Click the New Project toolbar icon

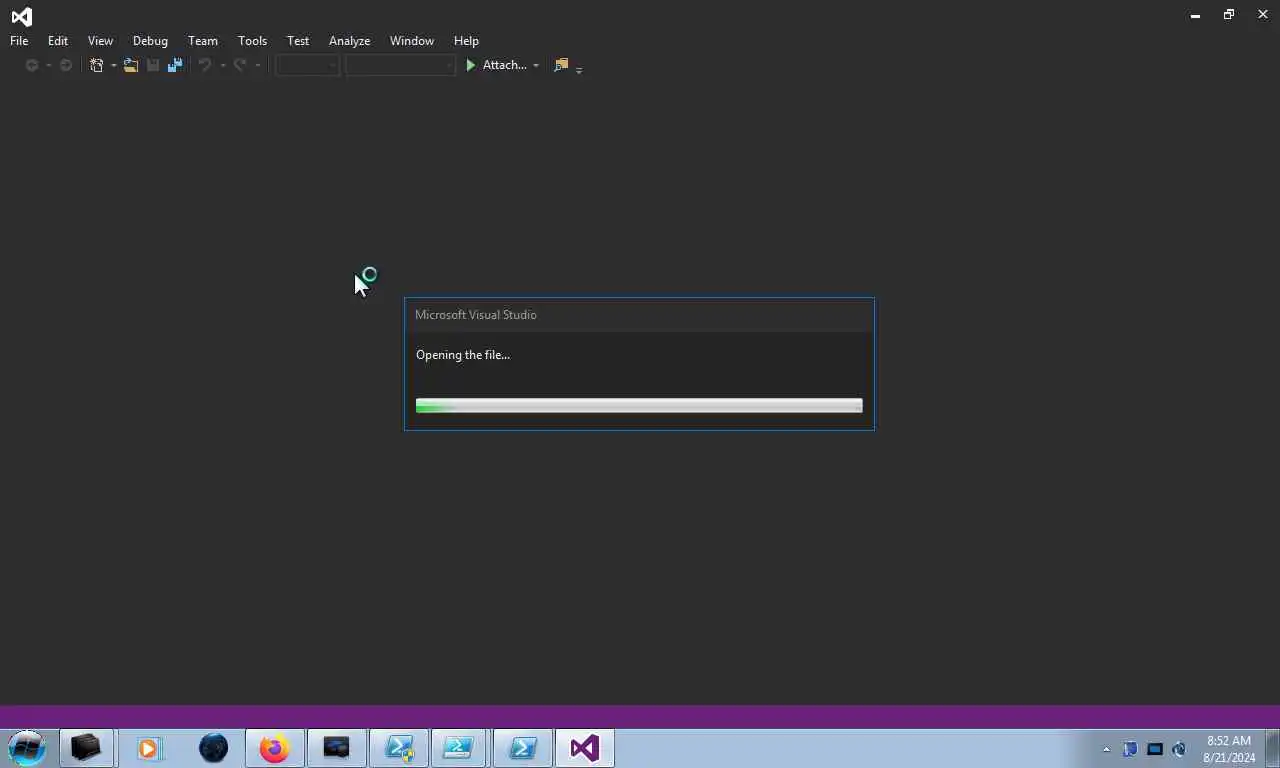pos(96,65)
